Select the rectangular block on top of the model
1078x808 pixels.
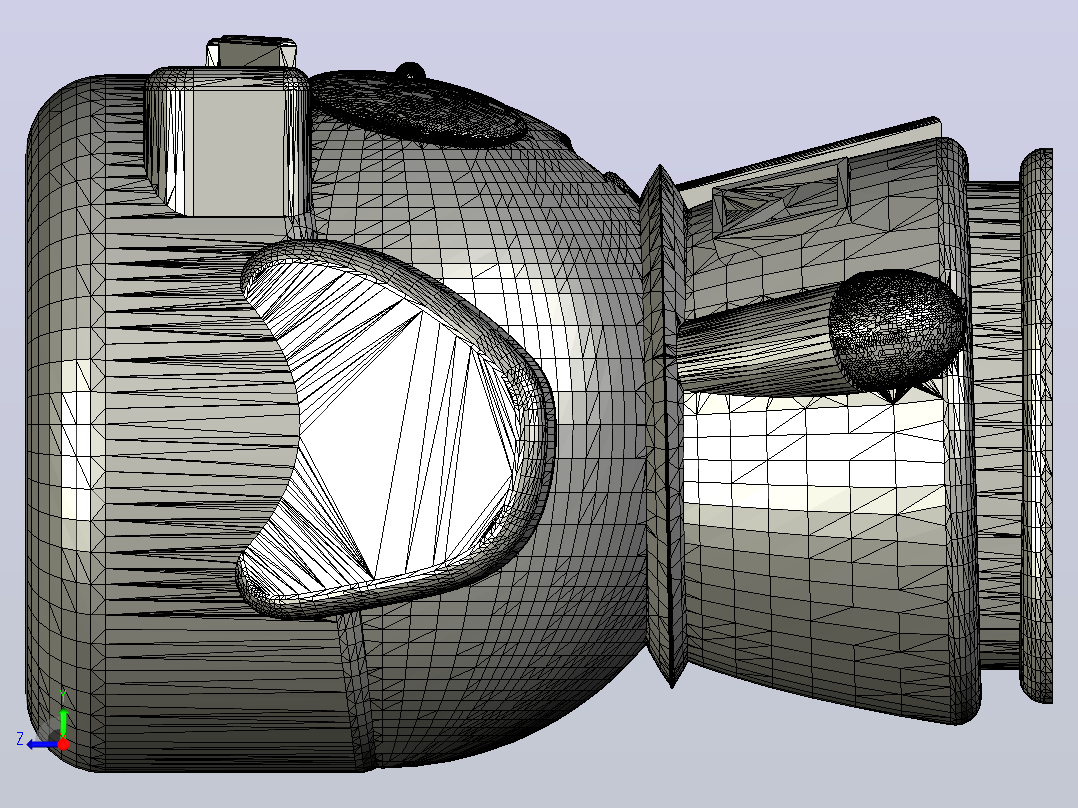point(228,141)
